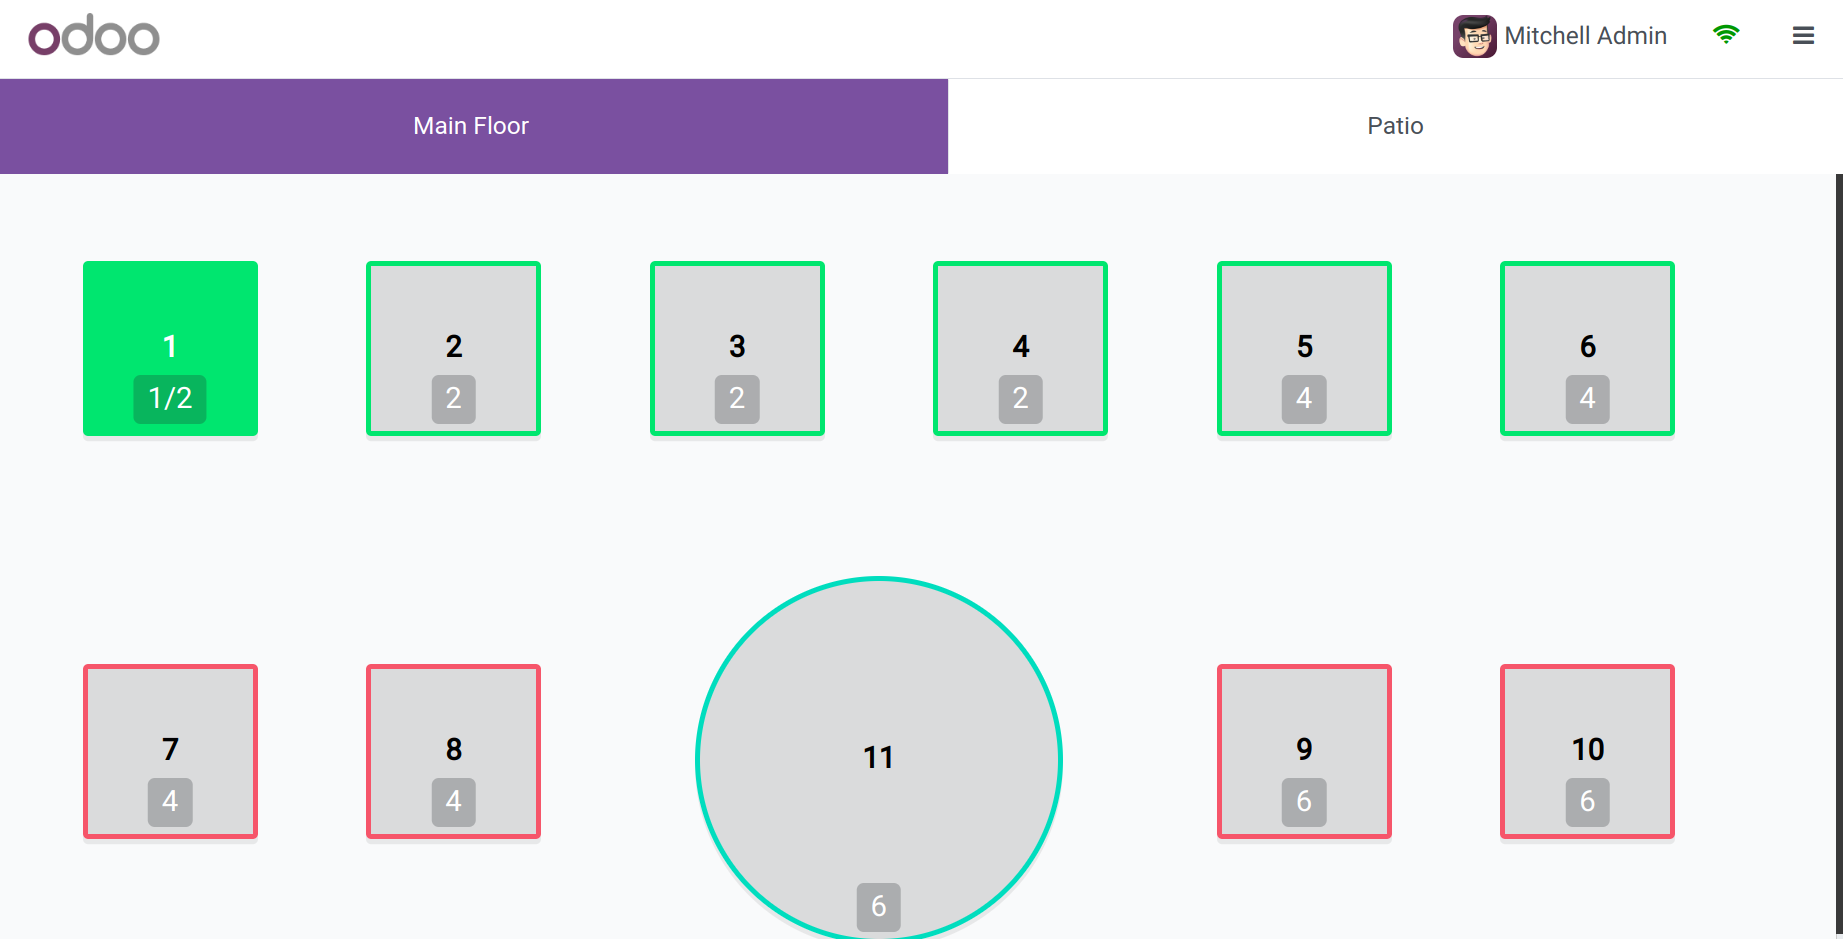Select the round table 11
Screen dimensions: 1843x939
coord(879,758)
